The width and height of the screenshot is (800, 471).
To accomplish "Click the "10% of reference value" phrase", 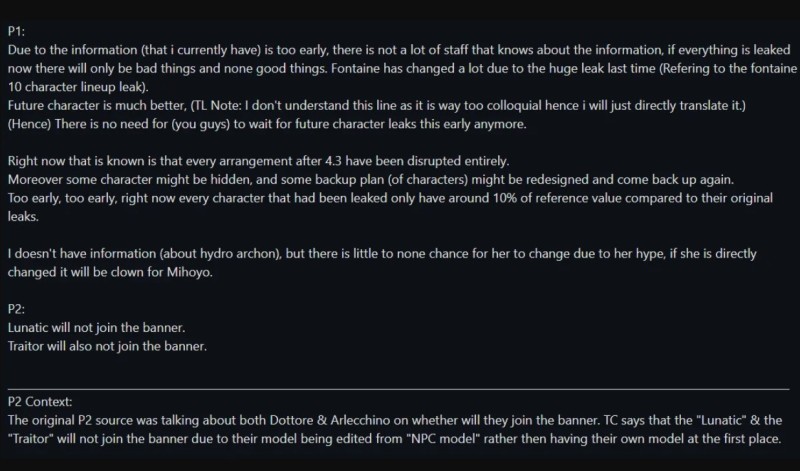I will 557,198.
